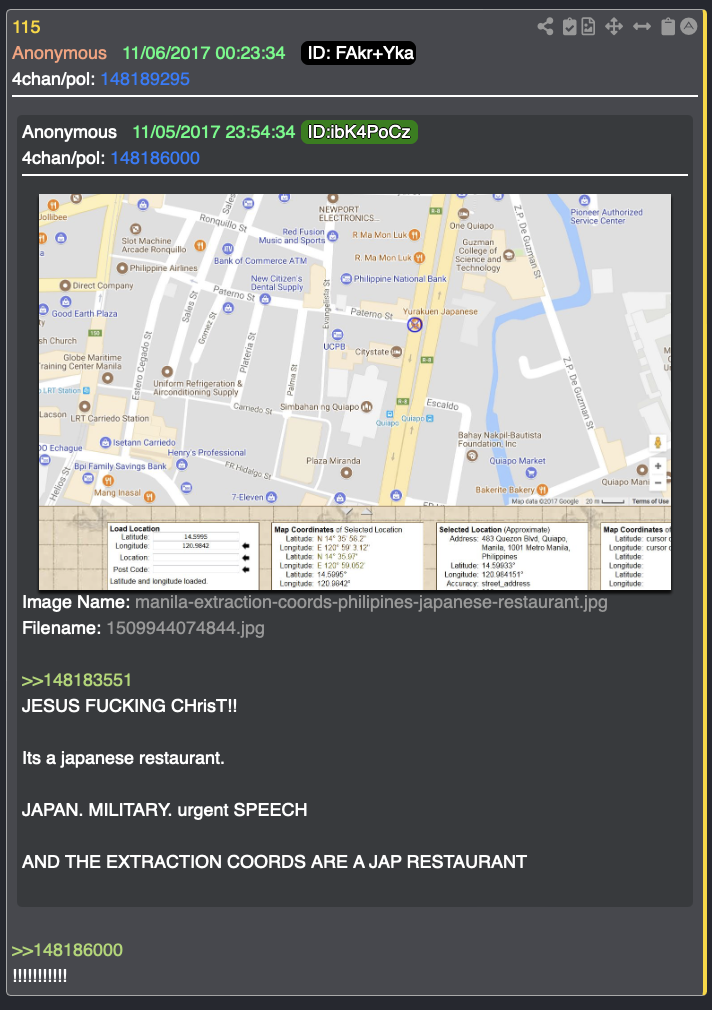
Task: Click the "JESUS FUCKING CHrisT!!" line
Action: 130,706
